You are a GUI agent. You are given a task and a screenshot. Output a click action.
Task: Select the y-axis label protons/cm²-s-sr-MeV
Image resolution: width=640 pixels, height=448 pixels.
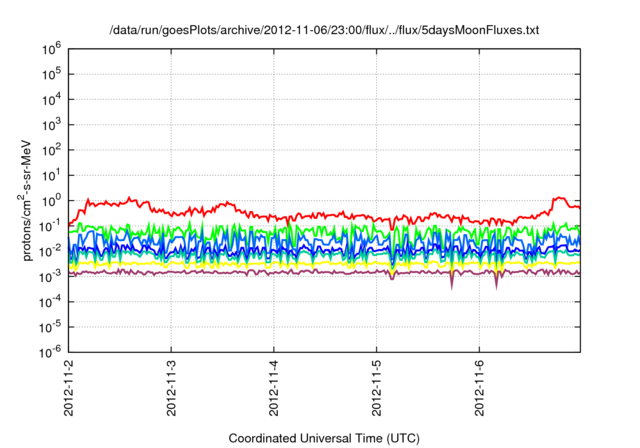coord(25,200)
